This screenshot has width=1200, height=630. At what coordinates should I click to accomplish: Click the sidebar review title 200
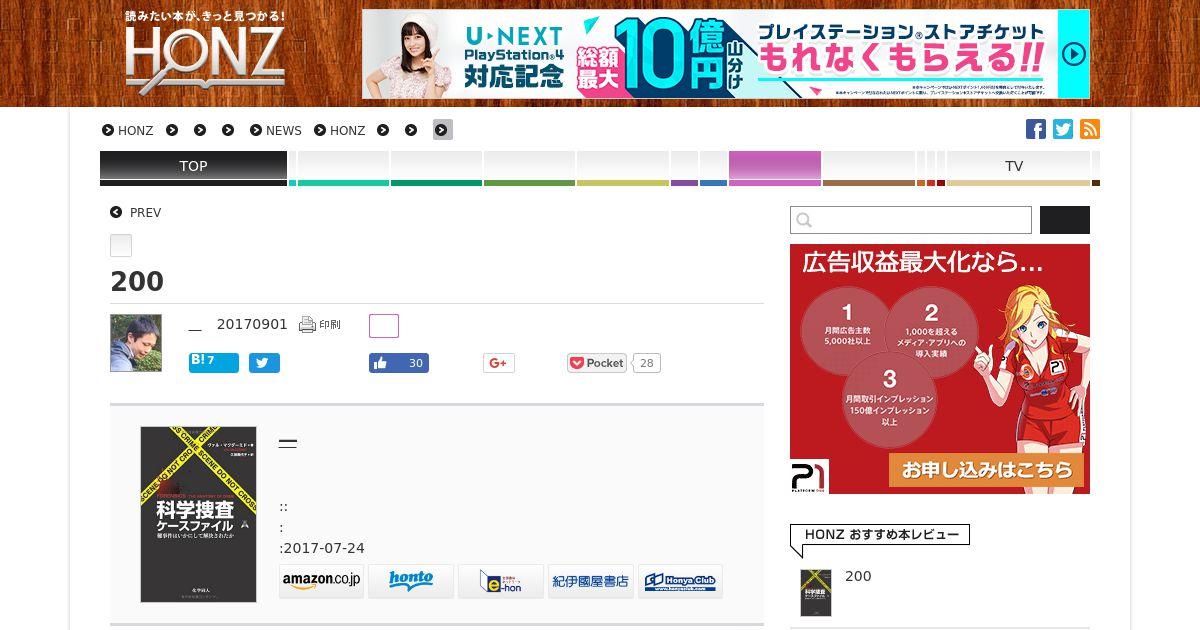pyautogui.click(x=858, y=577)
